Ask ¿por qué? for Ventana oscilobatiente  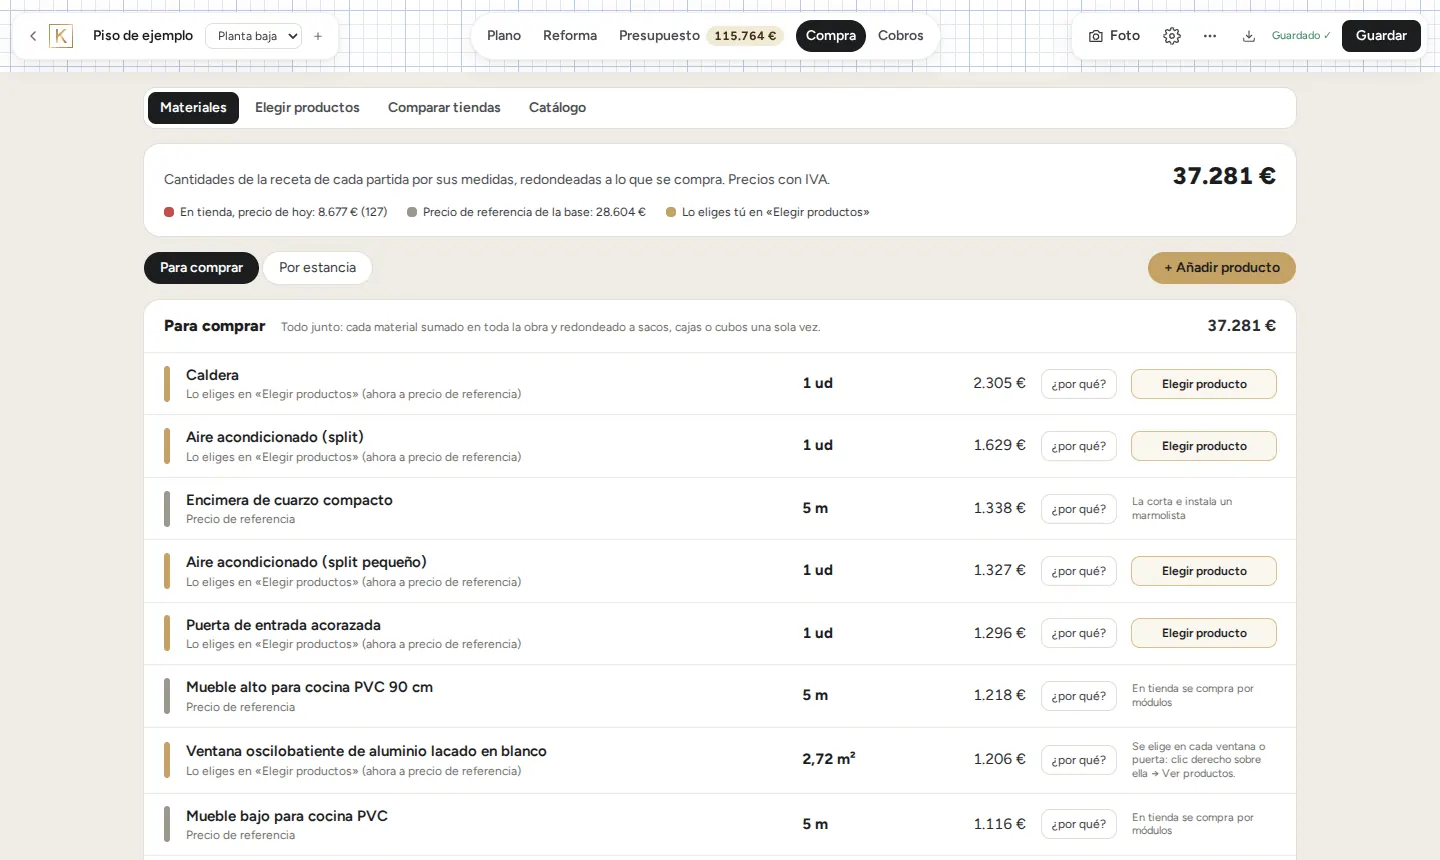click(1079, 760)
